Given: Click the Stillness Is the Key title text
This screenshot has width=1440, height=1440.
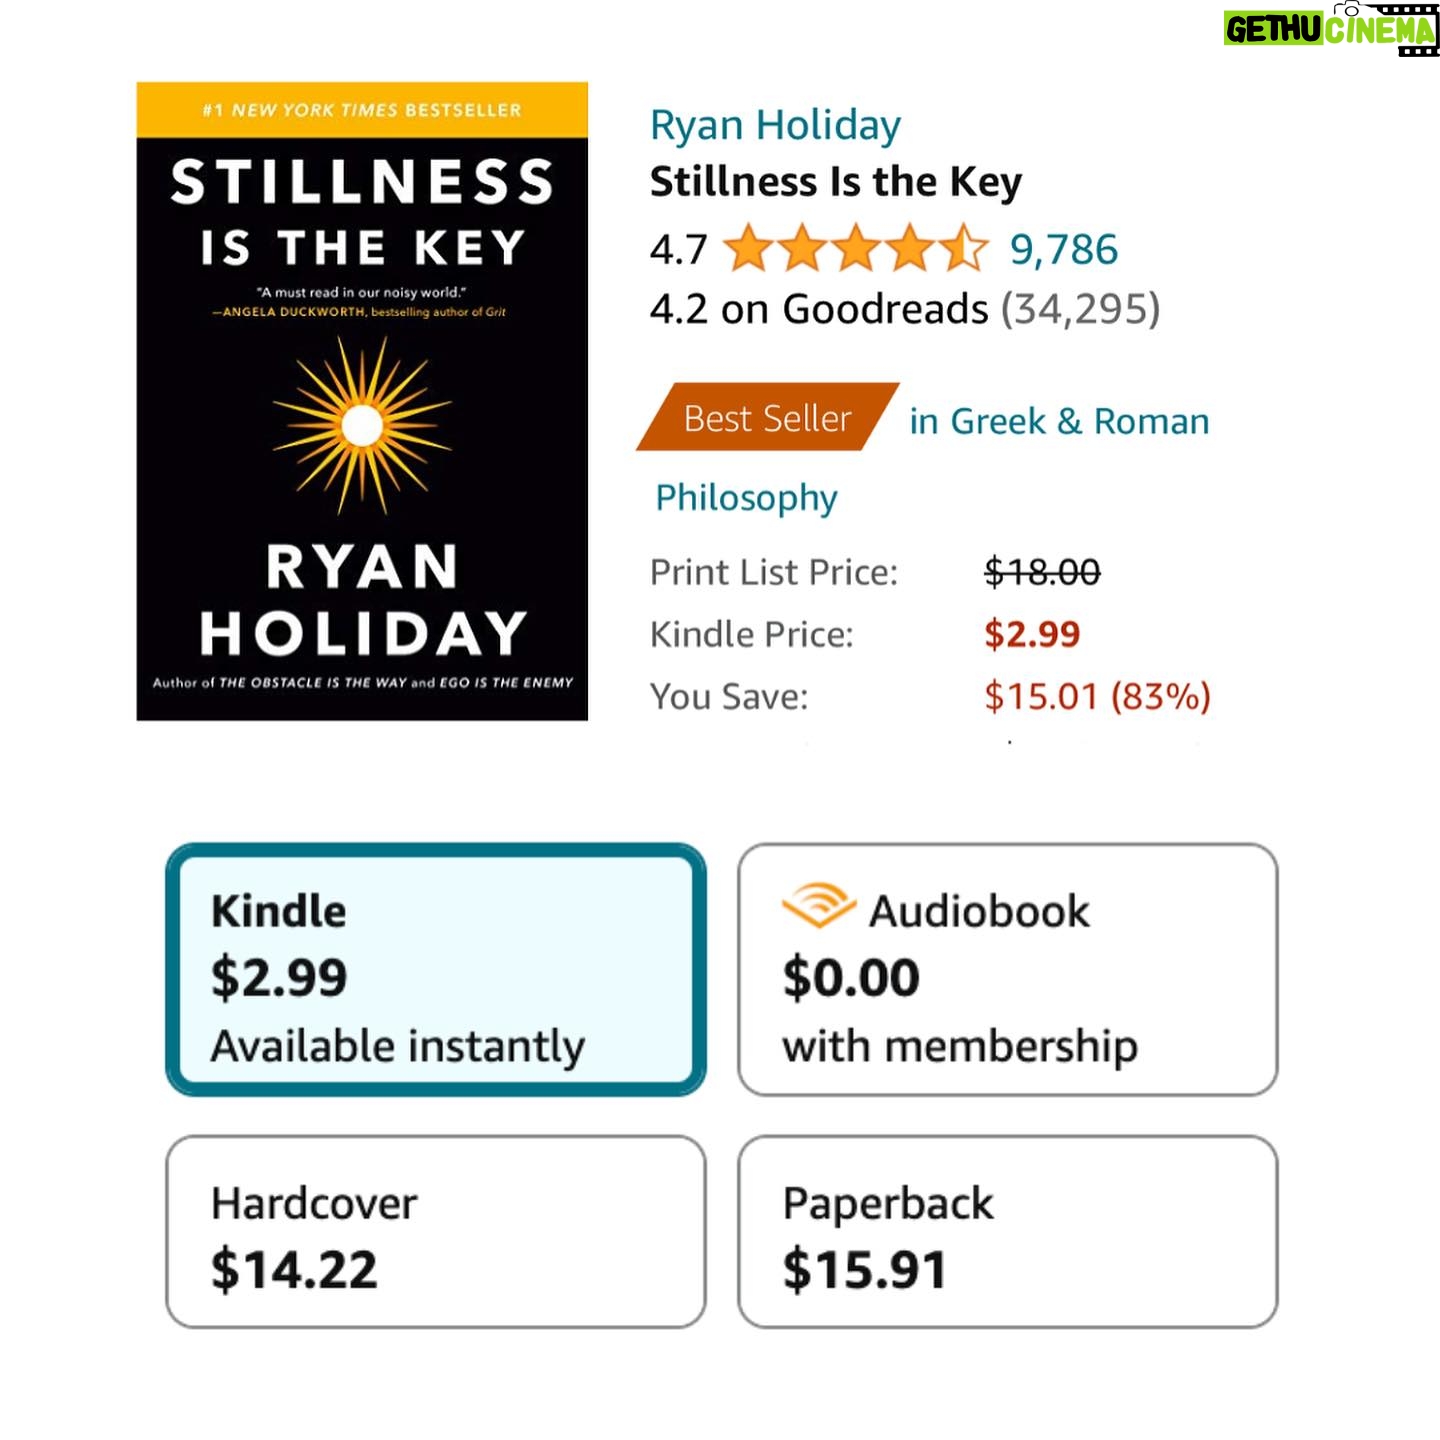Looking at the screenshot, I should 836,182.
